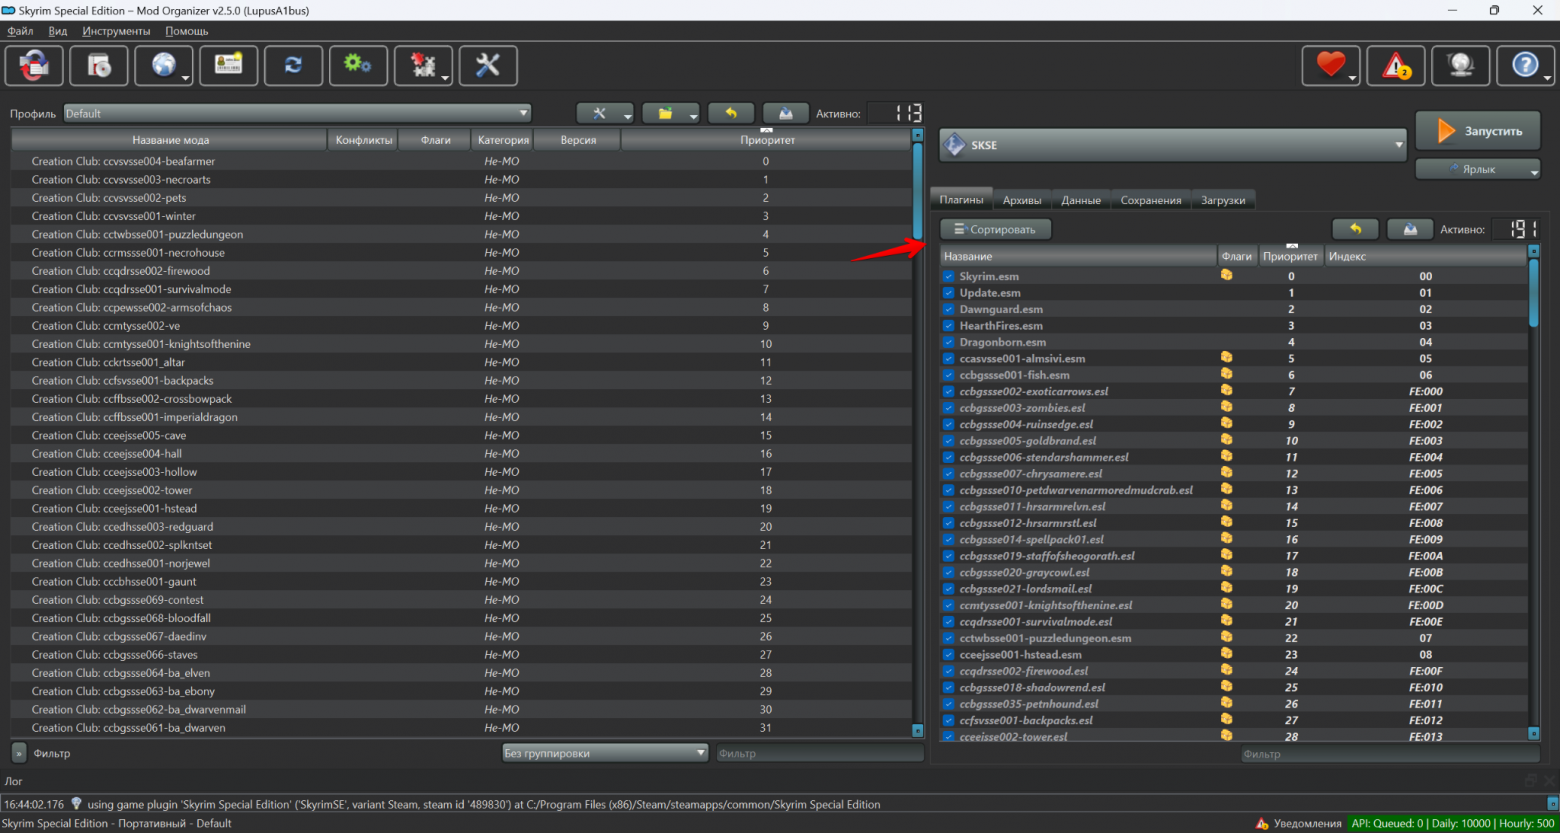Click the Запустить run button

tap(1478, 131)
